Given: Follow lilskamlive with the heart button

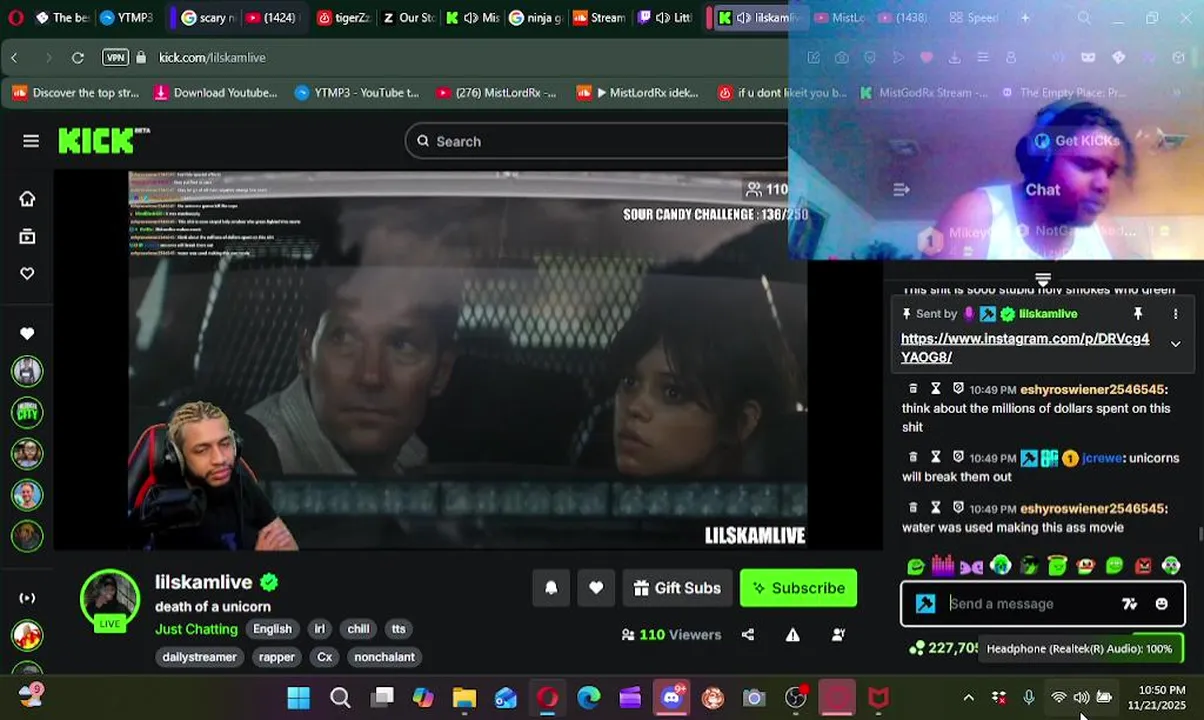Looking at the screenshot, I should (596, 588).
